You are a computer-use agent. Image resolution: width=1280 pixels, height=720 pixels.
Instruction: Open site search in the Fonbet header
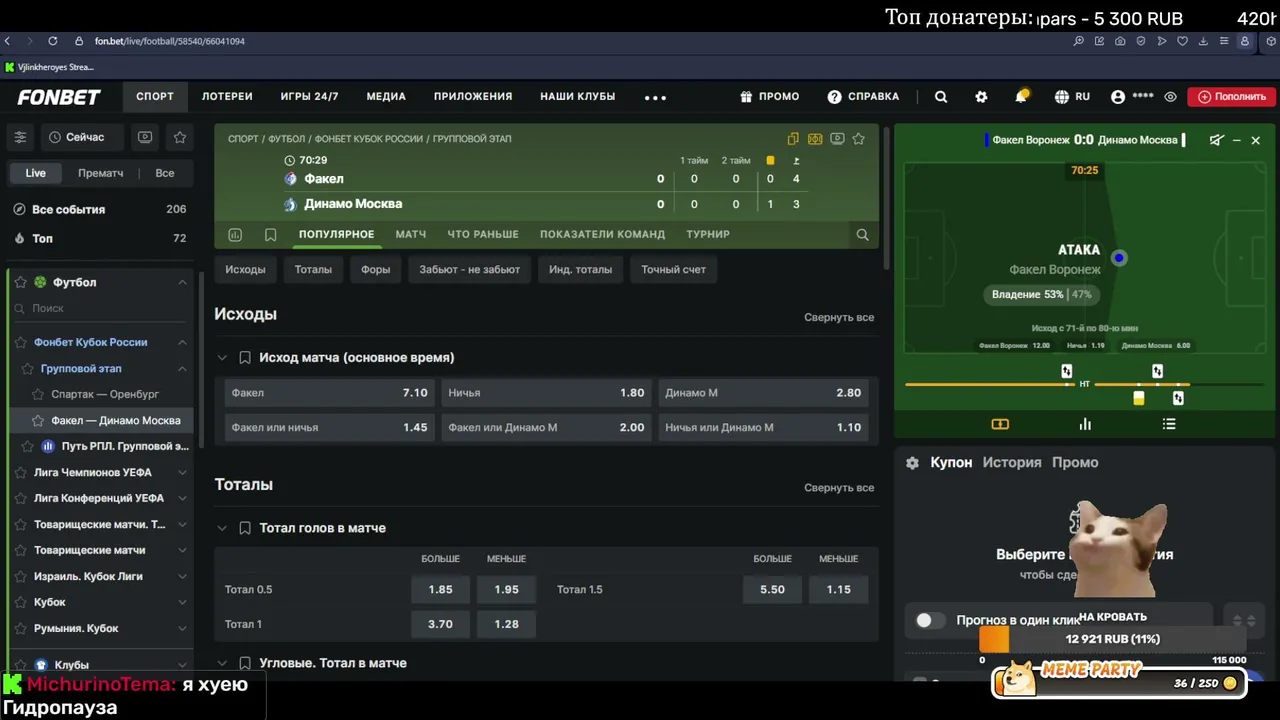941,97
